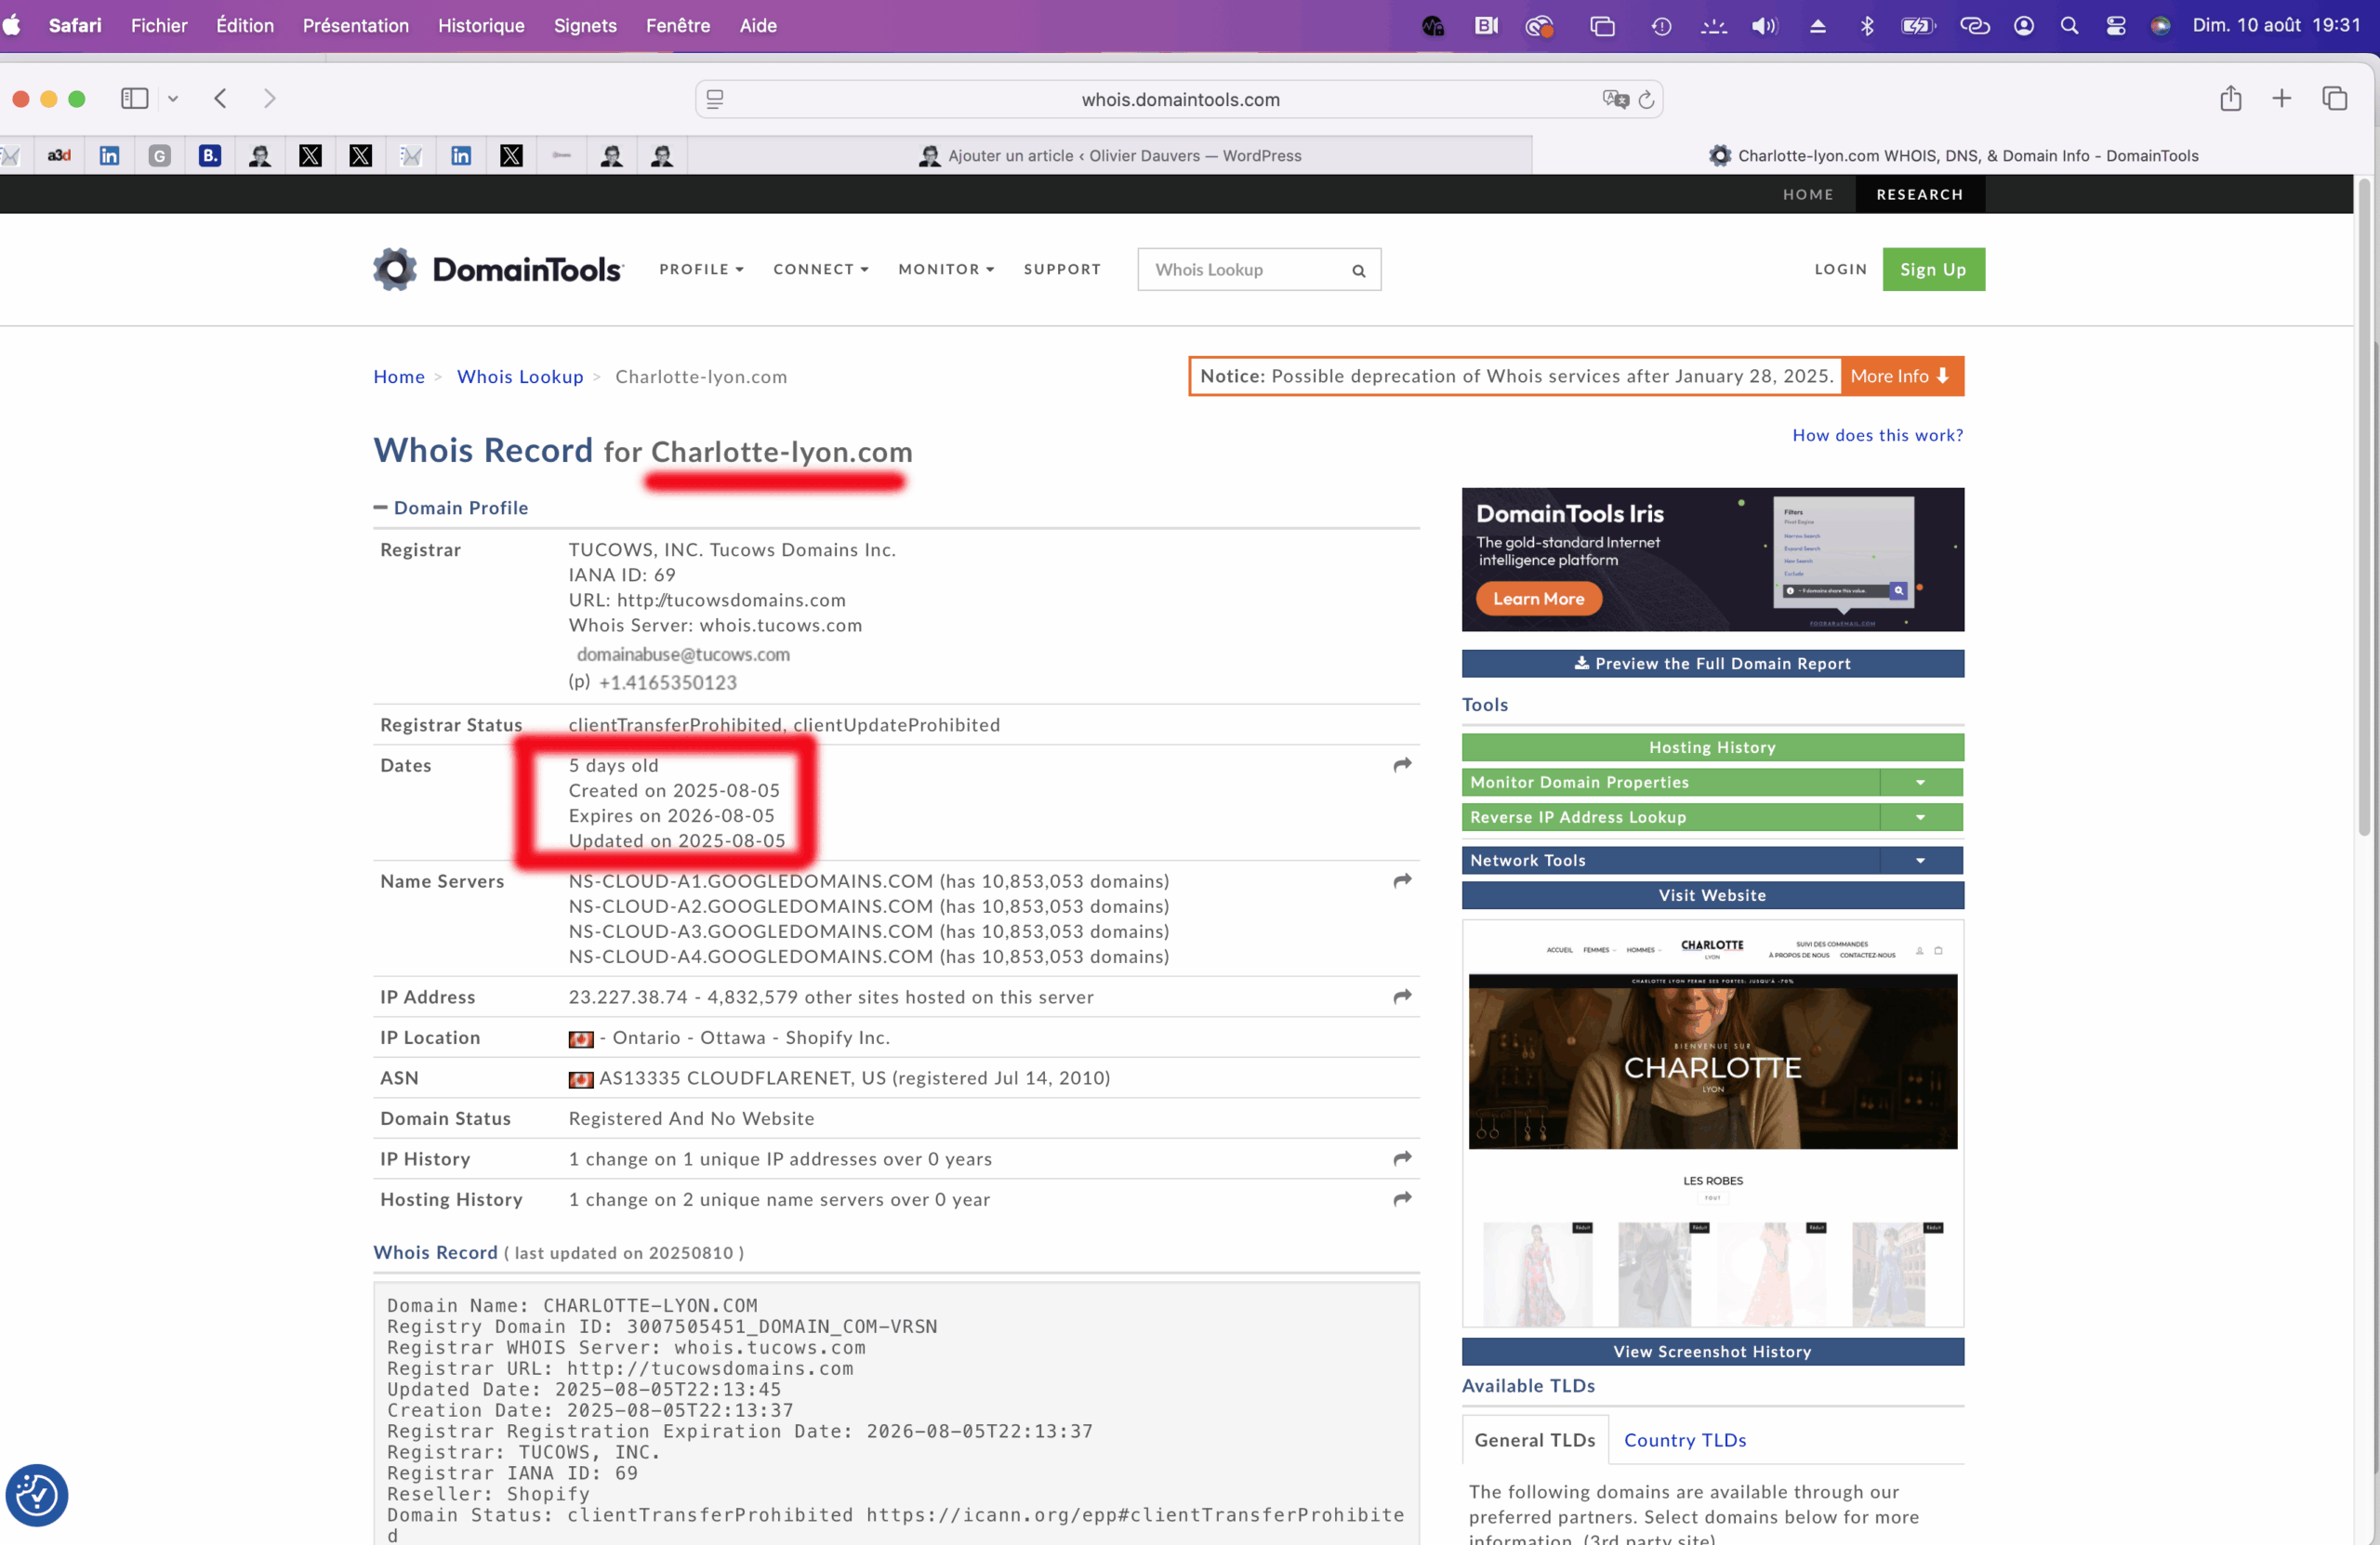Viewport: 2380px width, 1545px height.
Task: Open the Time Machine menu bar icon
Action: coord(1661,26)
